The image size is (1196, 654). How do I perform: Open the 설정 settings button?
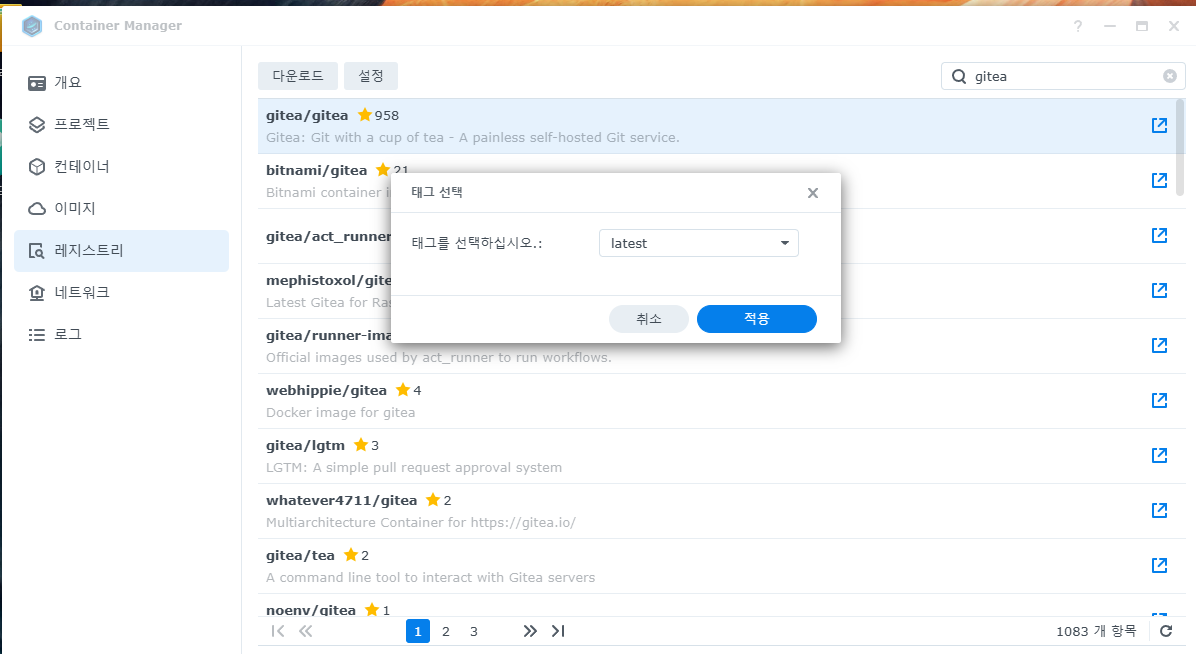pos(371,76)
